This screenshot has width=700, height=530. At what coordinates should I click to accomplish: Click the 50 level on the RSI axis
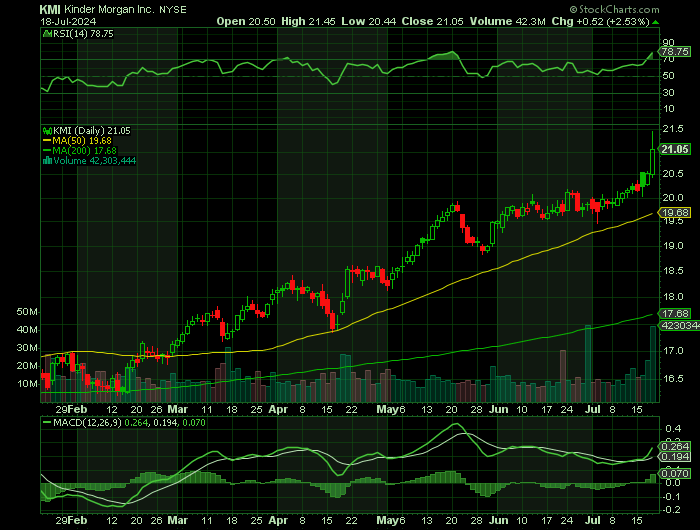(668, 76)
